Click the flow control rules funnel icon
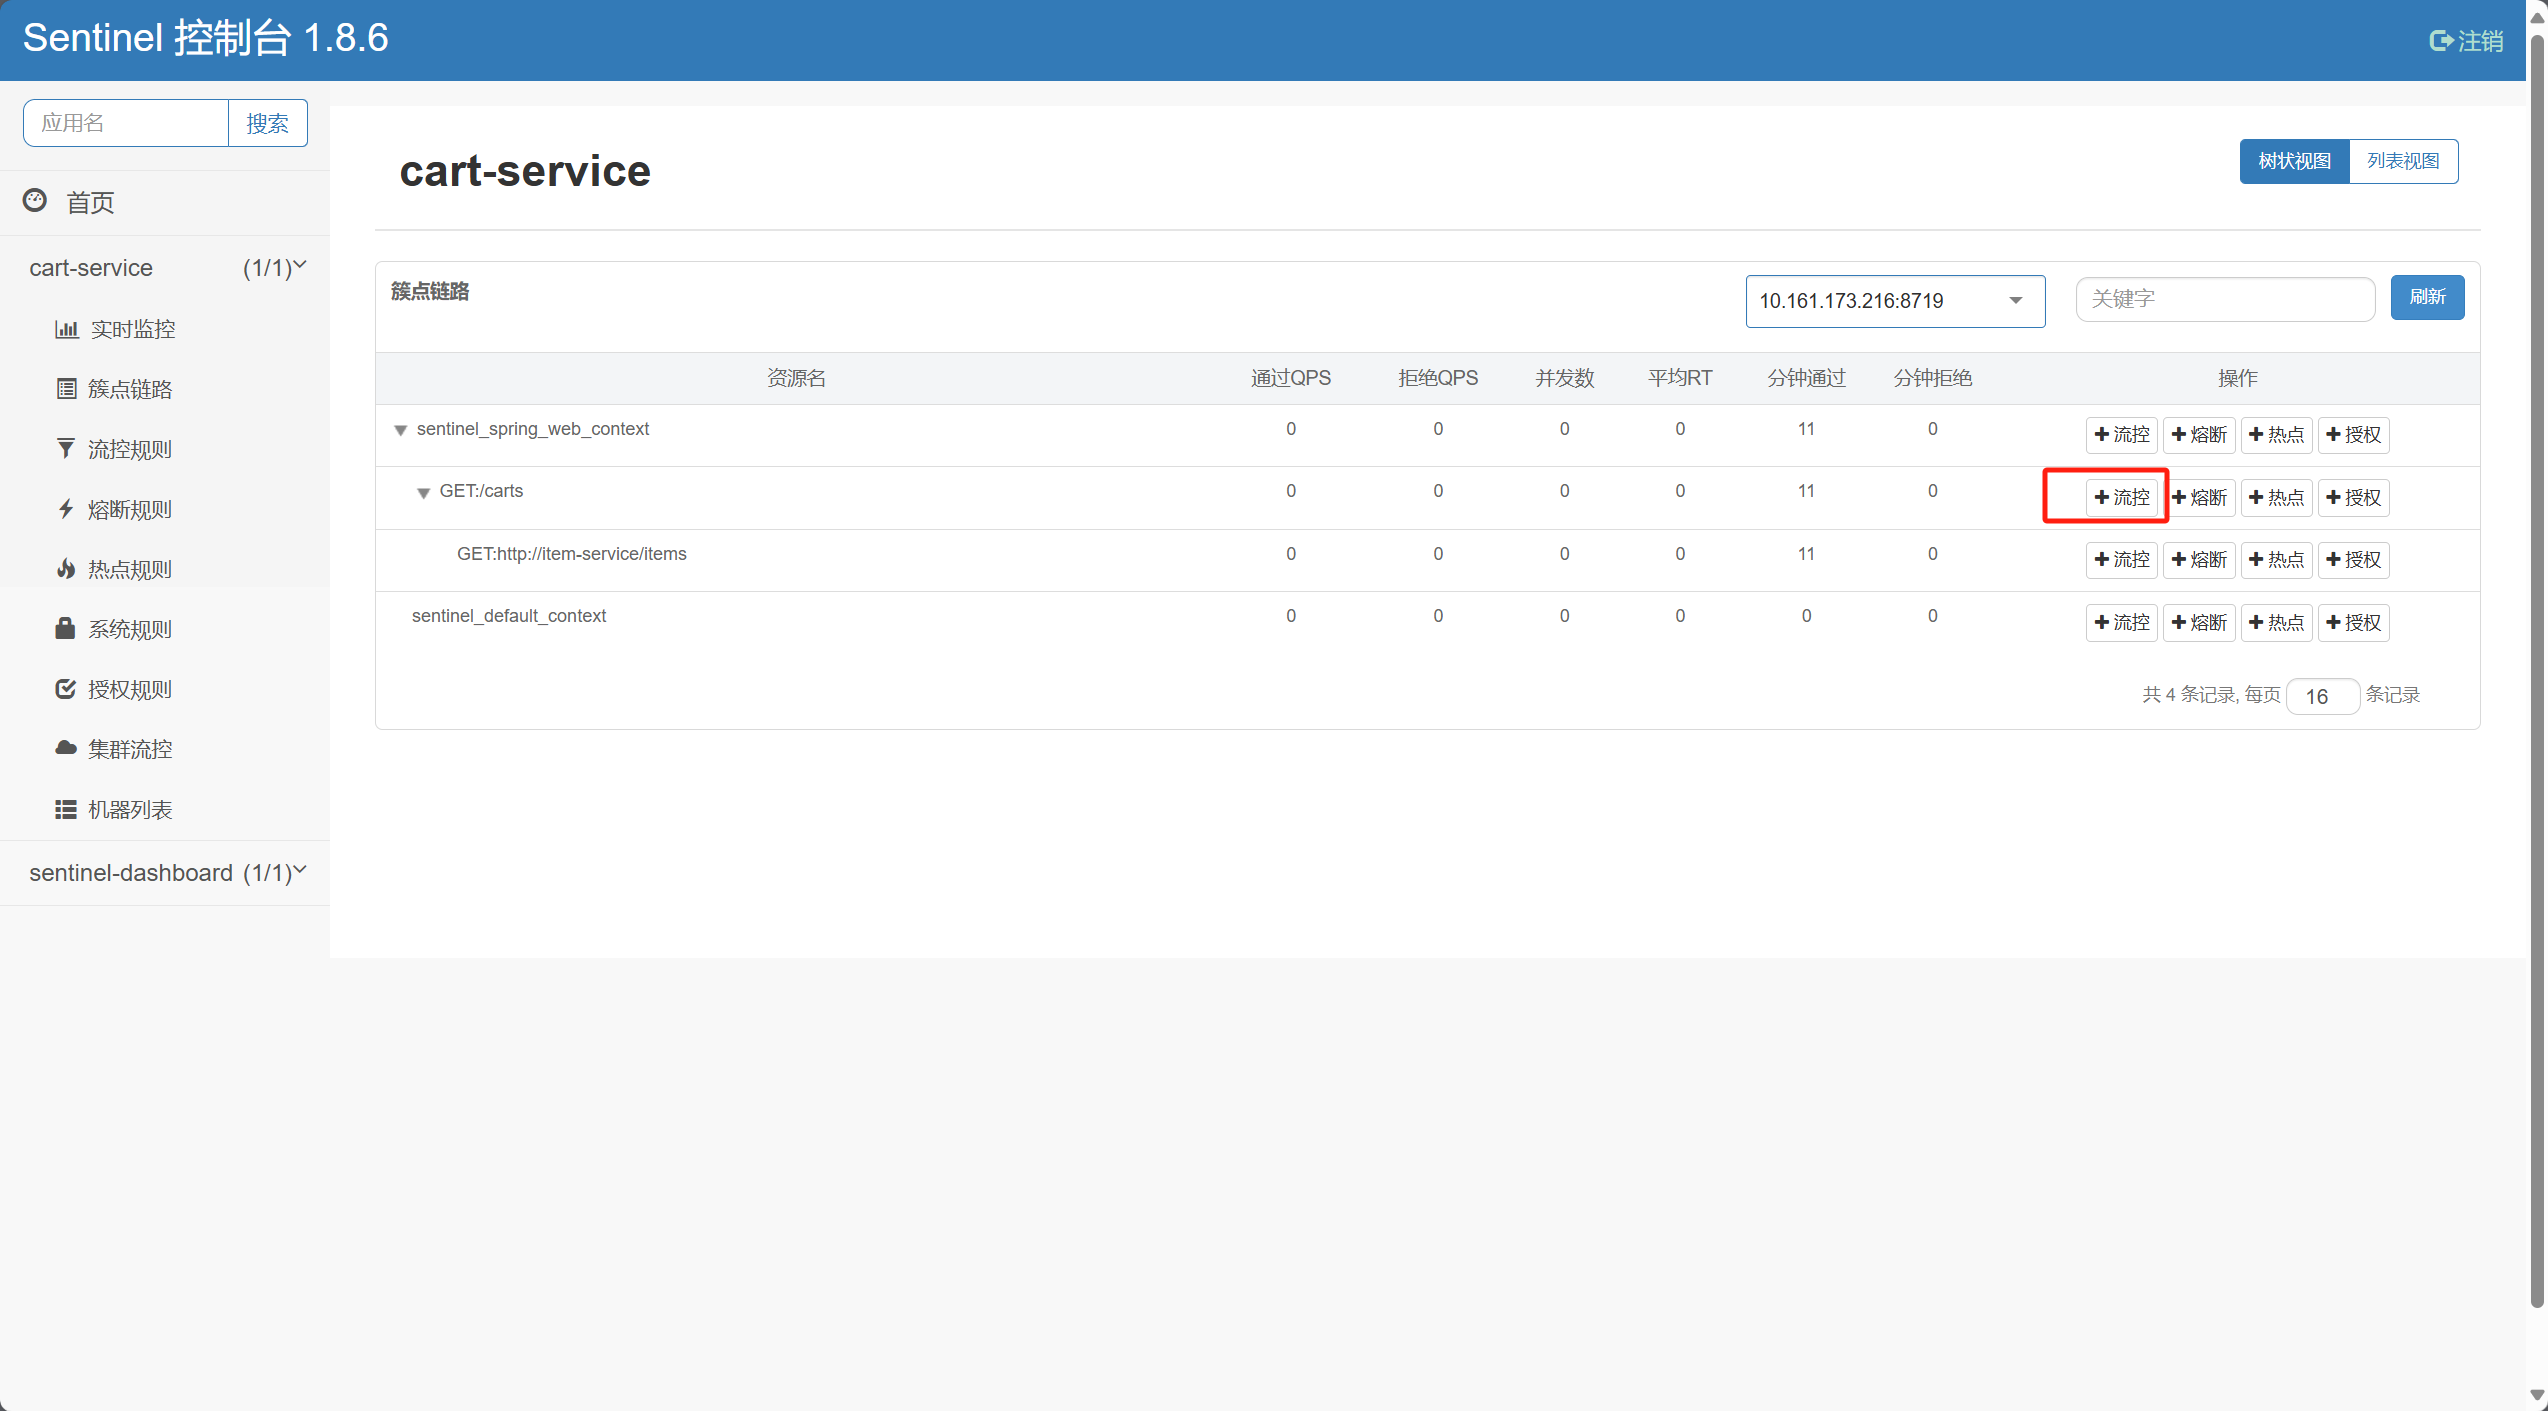The height and width of the screenshot is (1411, 2548). pyautogui.click(x=66, y=449)
